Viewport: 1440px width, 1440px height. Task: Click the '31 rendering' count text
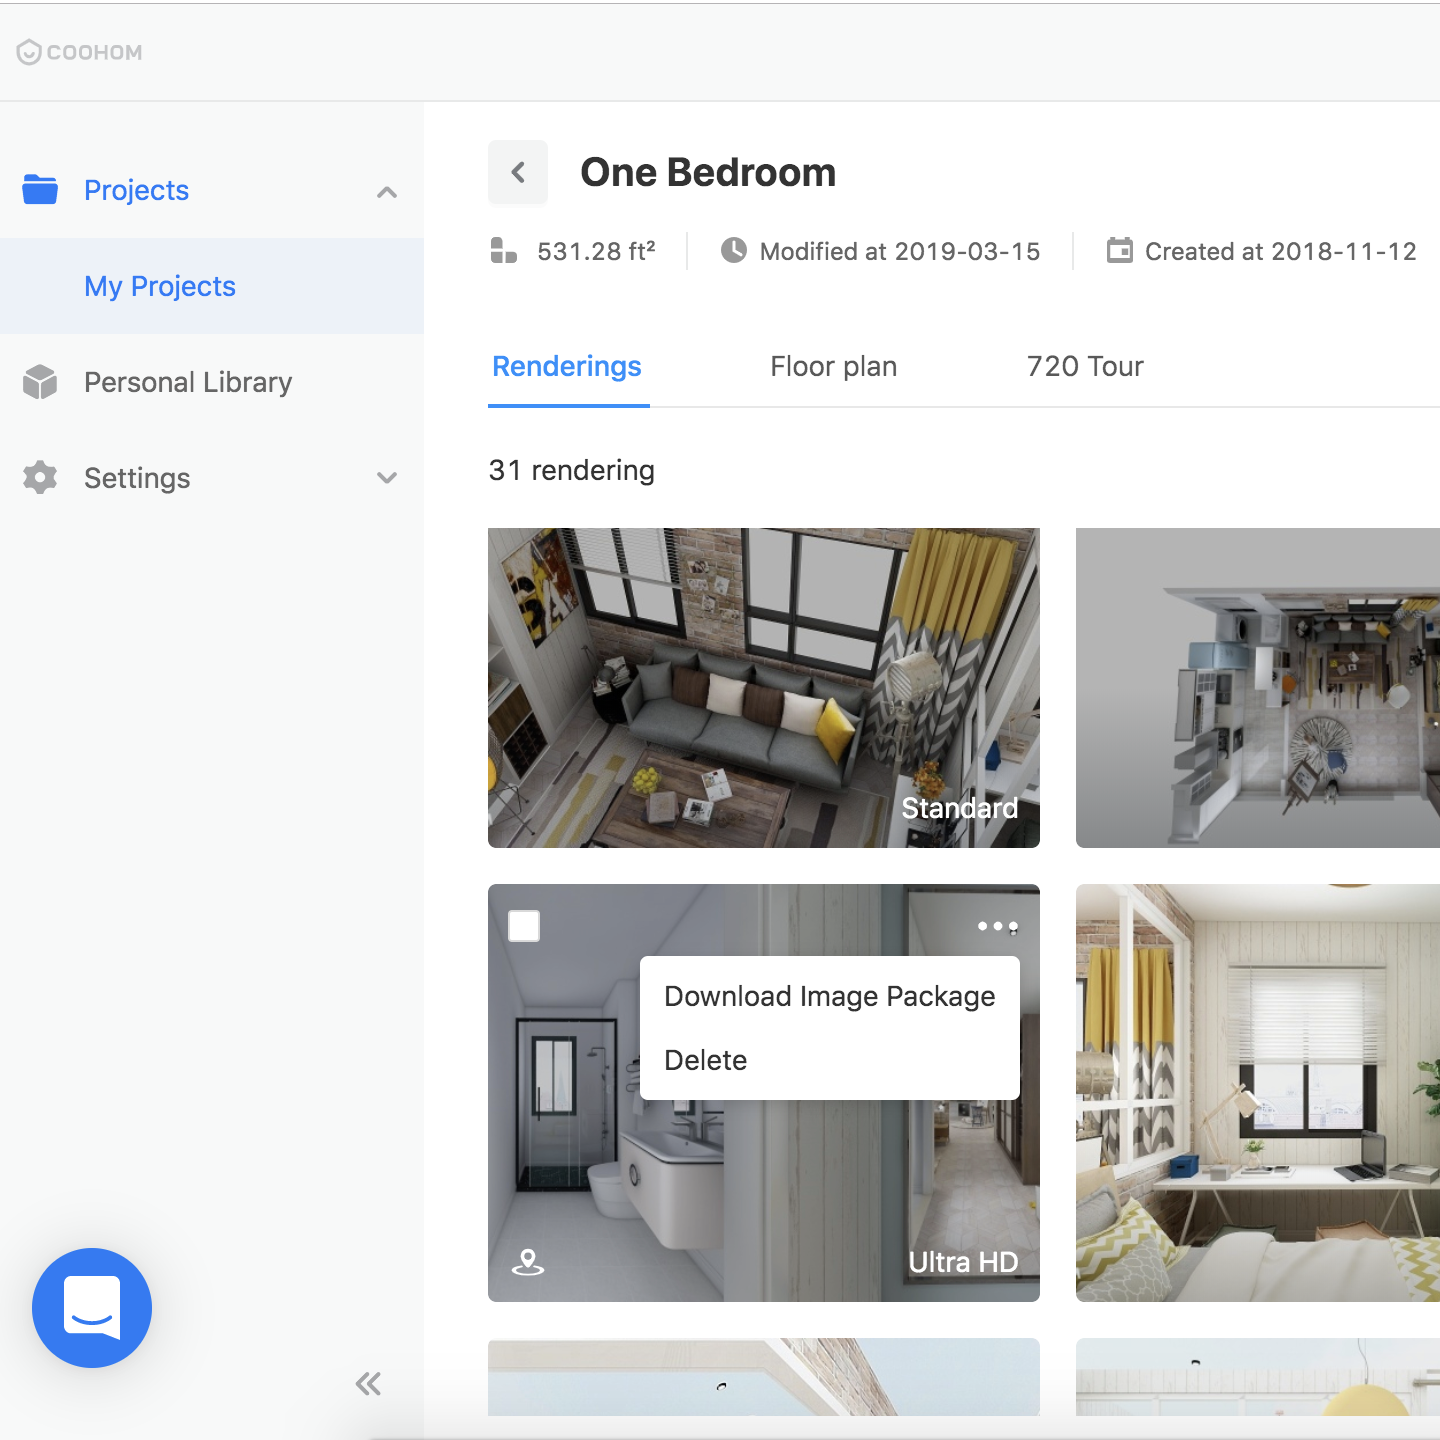(x=572, y=470)
